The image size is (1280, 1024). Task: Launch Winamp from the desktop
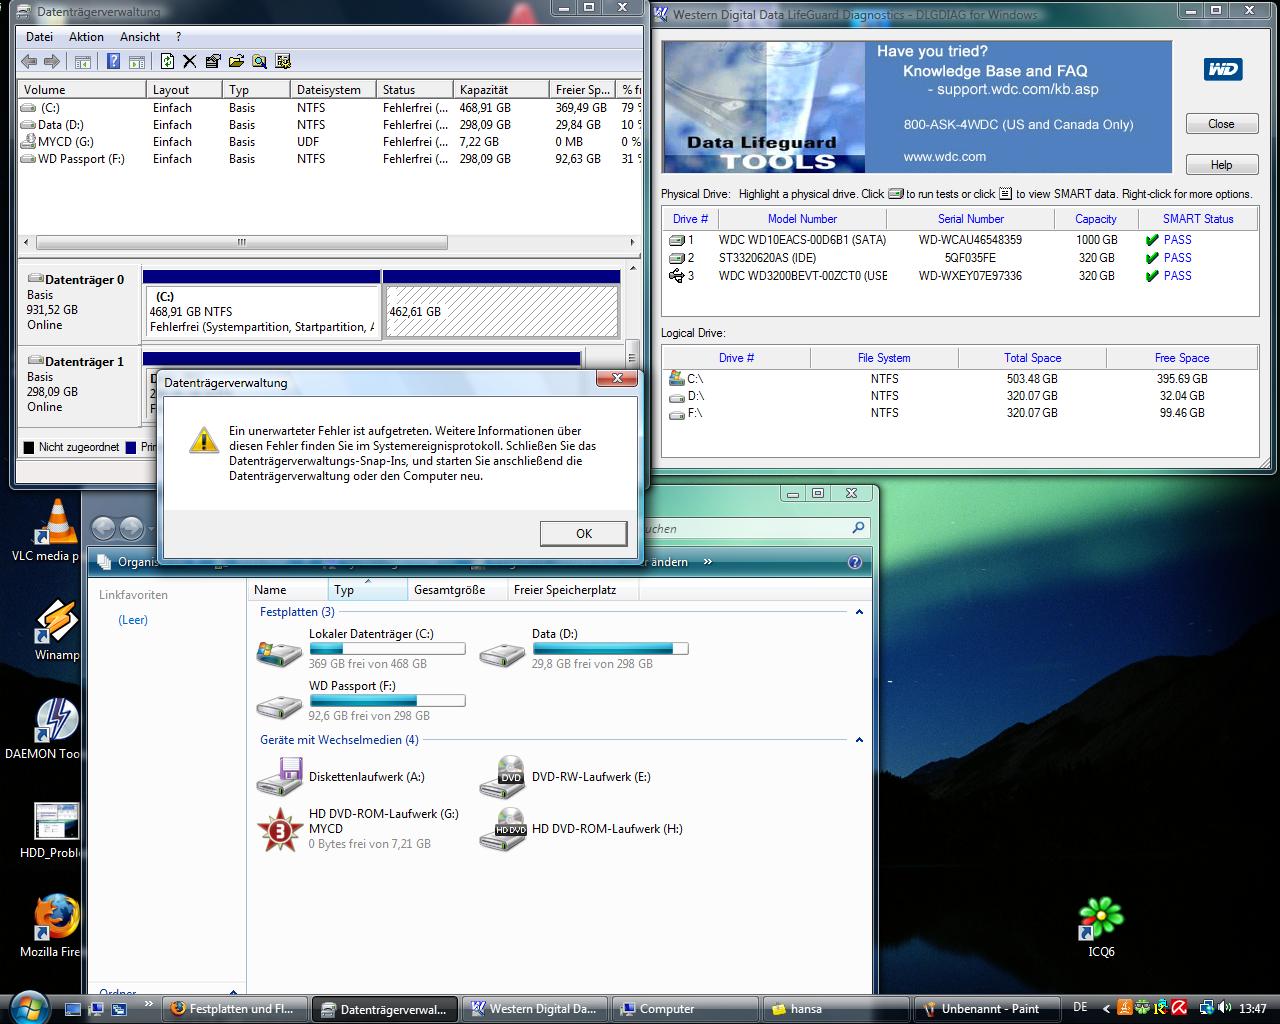pyautogui.click(x=56, y=630)
